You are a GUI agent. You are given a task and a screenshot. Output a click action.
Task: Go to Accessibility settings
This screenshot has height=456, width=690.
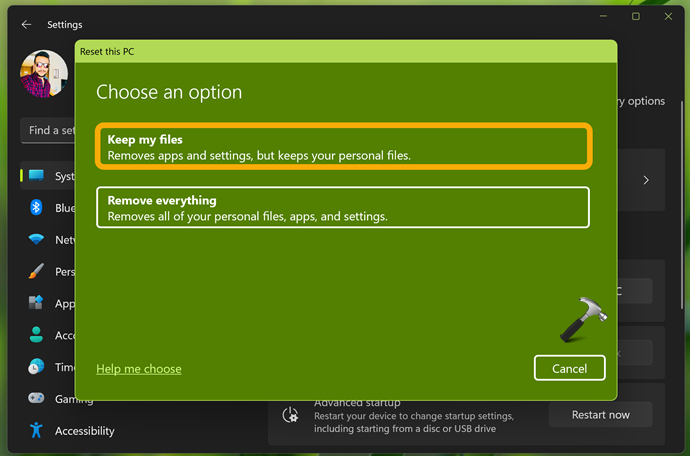(x=84, y=431)
